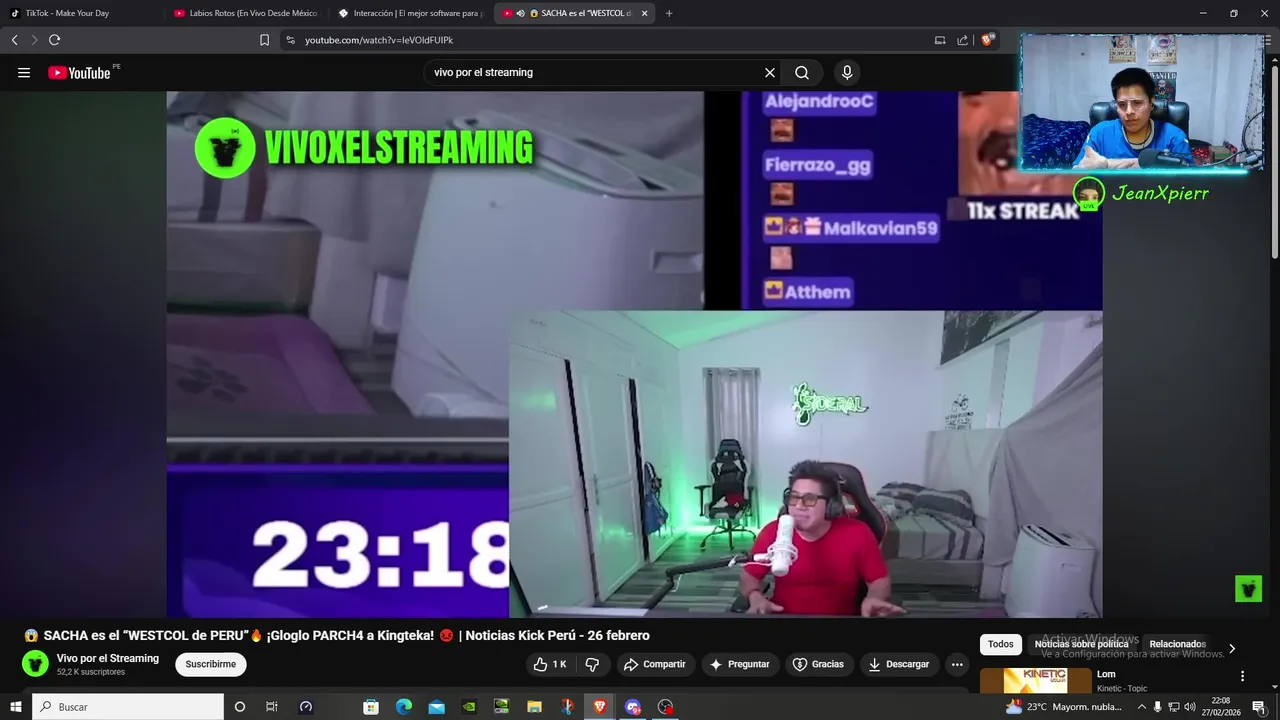Open Vivo por el Streaming channel name link

click(x=108, y=658)
